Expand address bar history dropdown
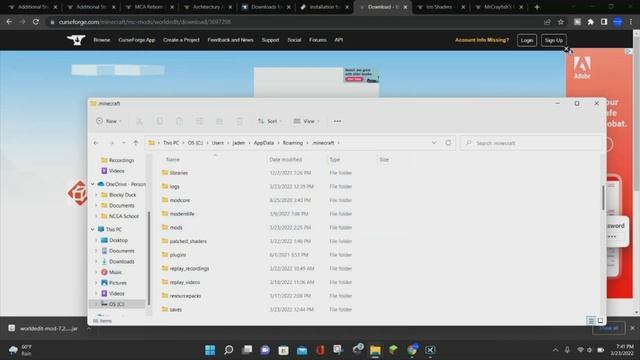The image size is (640, 360). (x=434, y=143)
